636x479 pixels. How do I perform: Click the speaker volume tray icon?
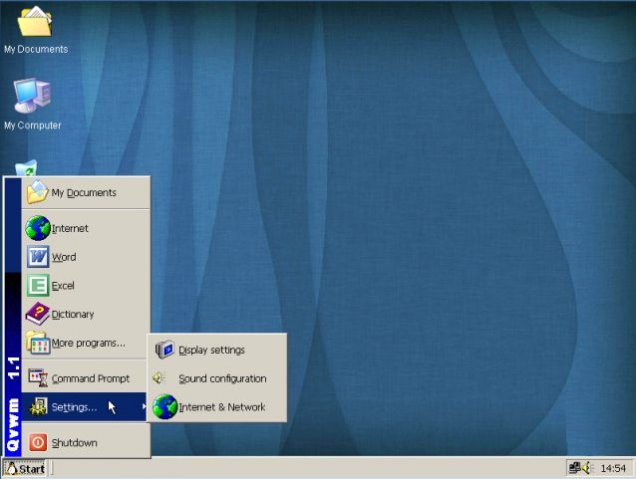(x=587, y=468)
